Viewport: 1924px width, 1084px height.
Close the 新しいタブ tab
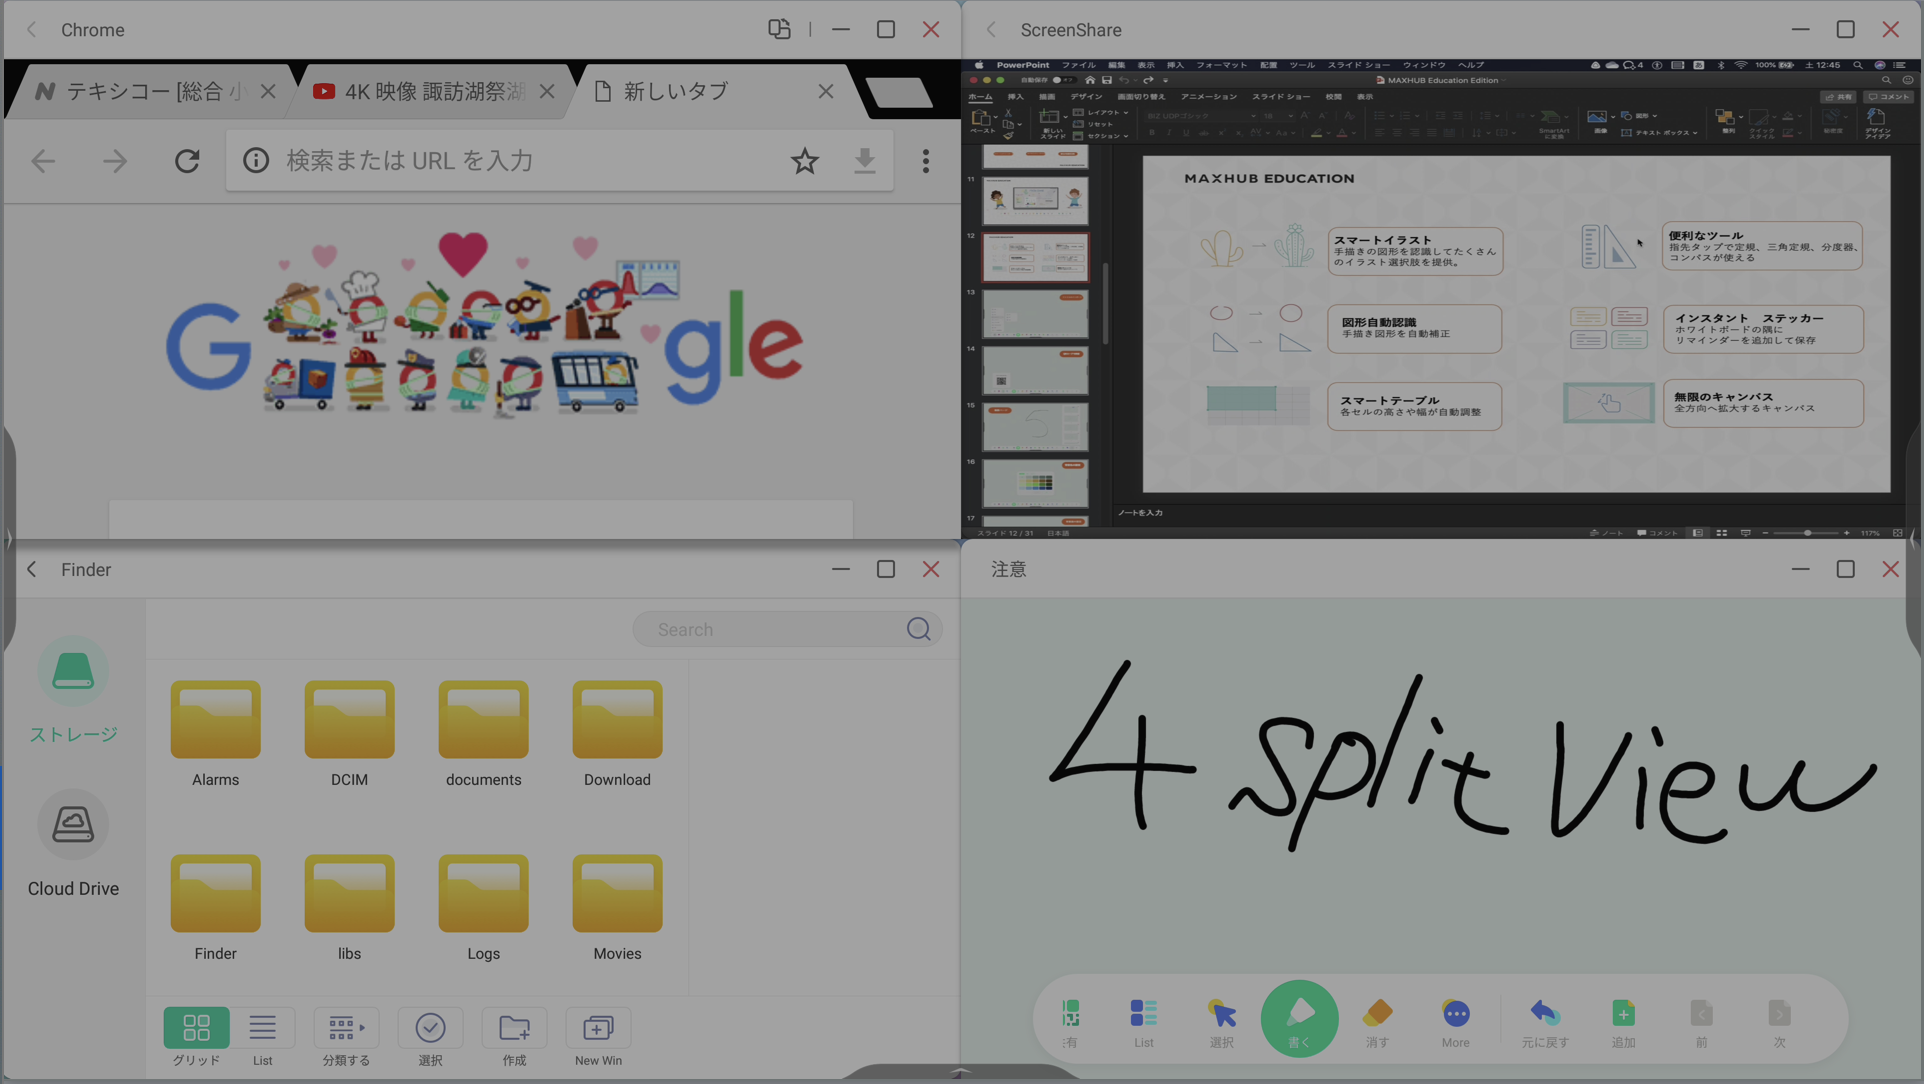coord(826,92)
